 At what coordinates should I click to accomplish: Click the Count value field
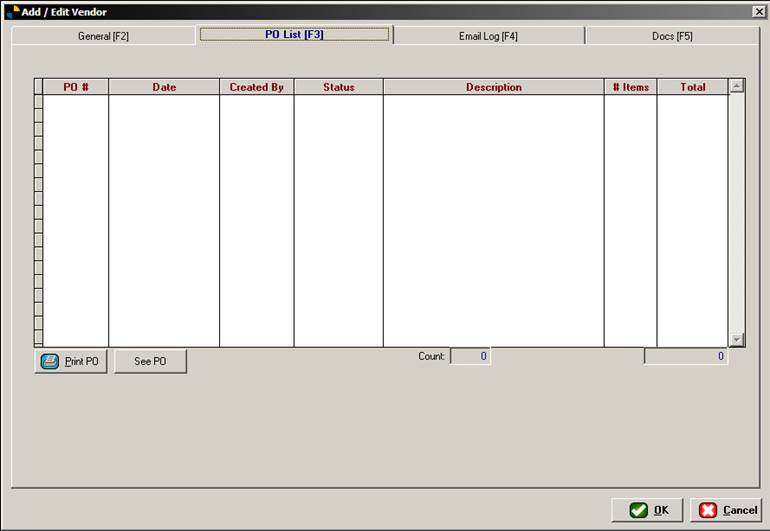[x=470, y=356]
